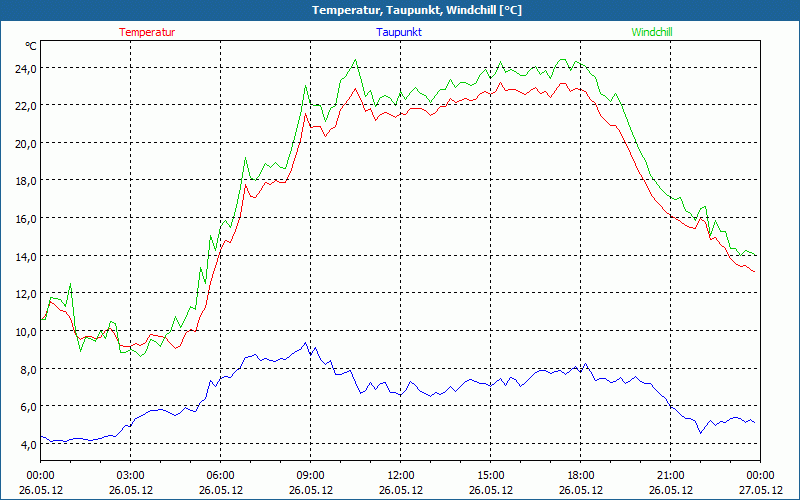This screenshot has width=800, height=500.
Task: Click the 14,0 y-axis value
Action: click(x=26, y=257)
